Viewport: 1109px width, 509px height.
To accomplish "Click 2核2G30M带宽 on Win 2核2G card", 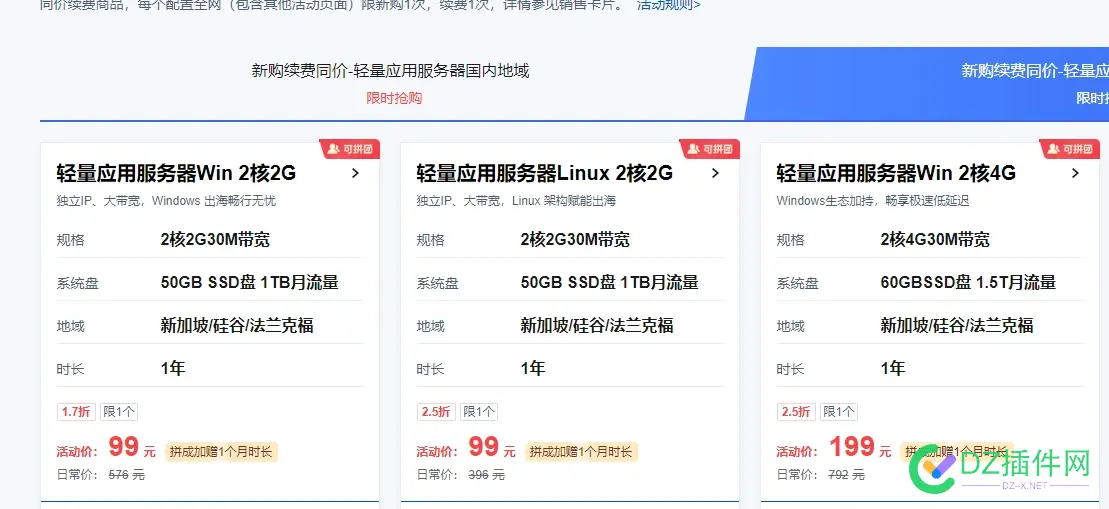I will [x=215, y=240].
